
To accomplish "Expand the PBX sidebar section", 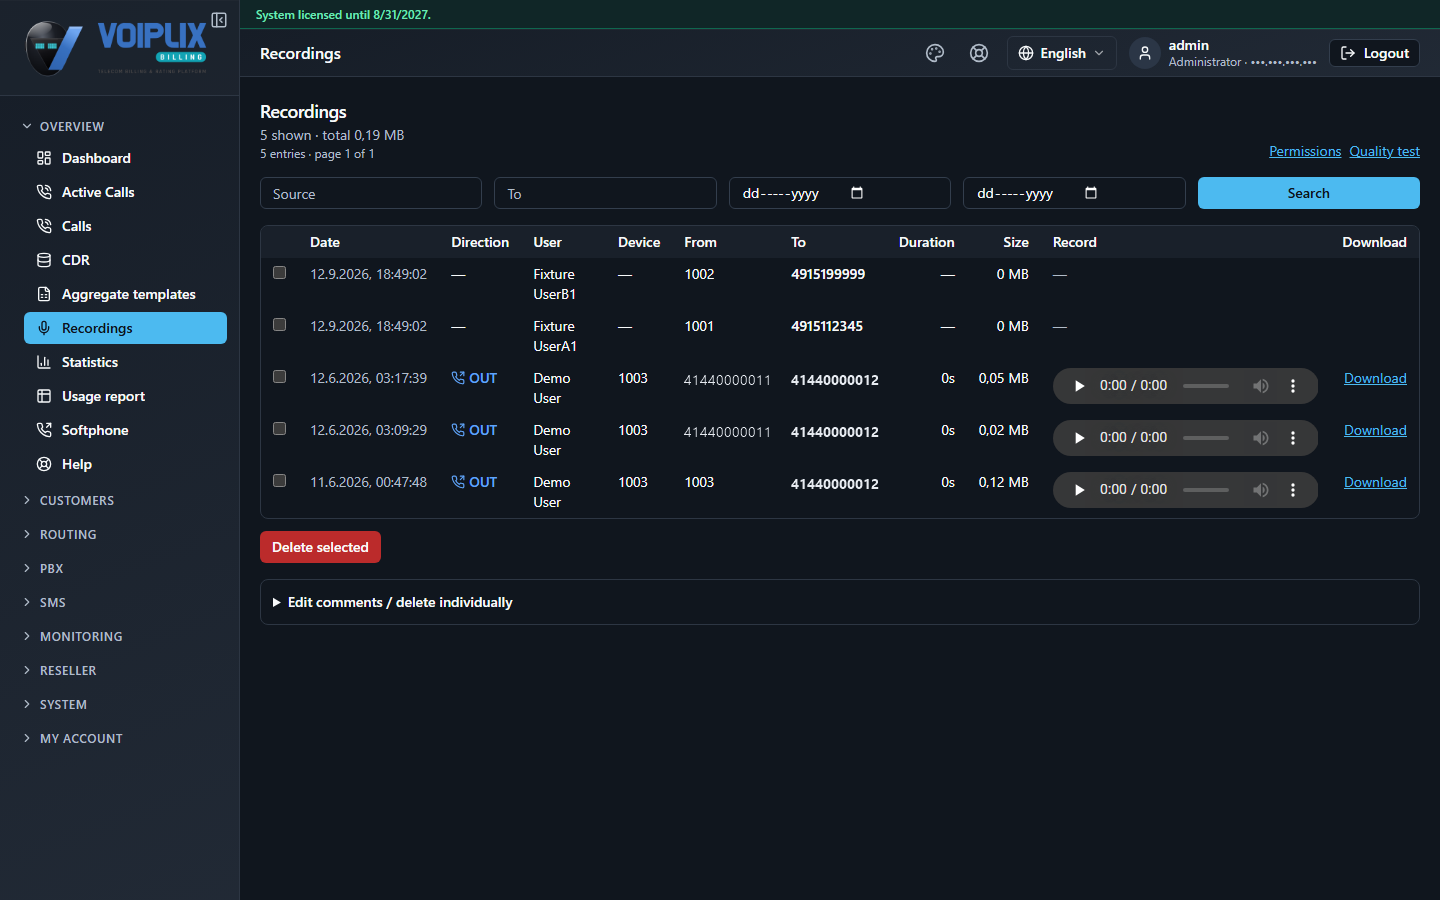I will [43, 568].
